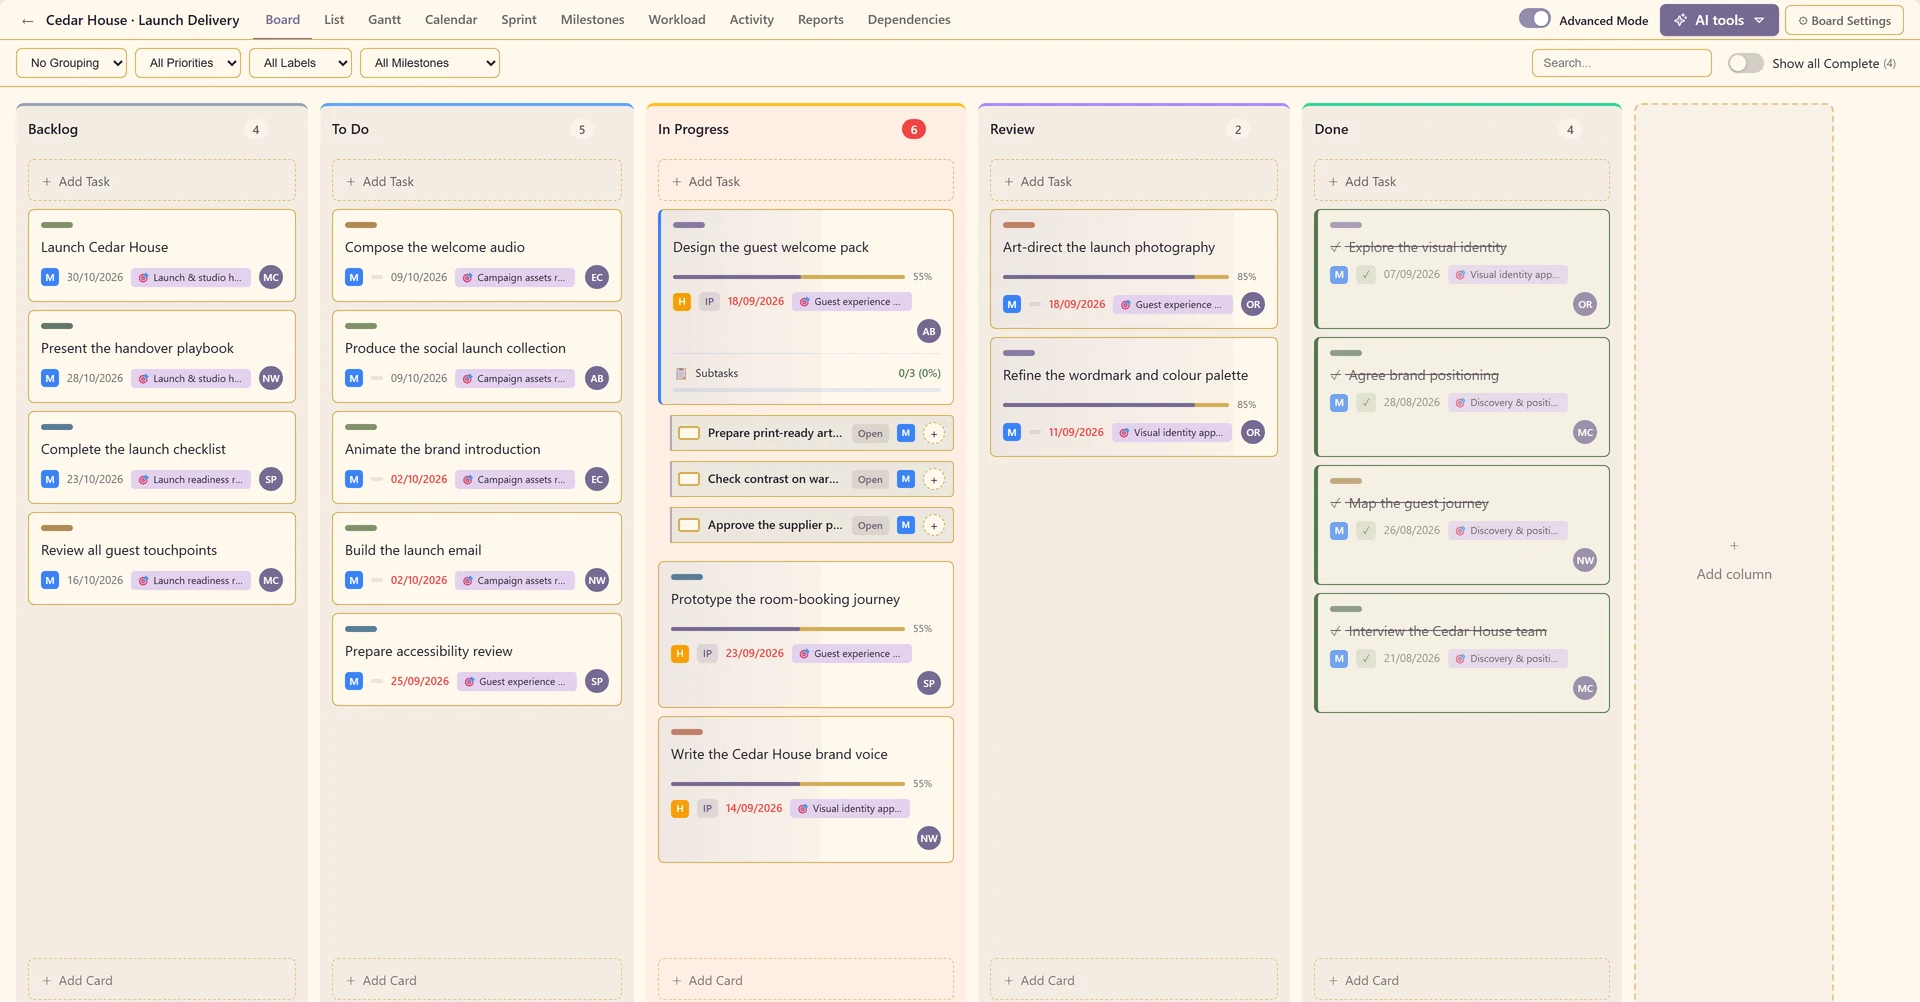Open the AI tools dropdown menu

point(1719,20)
